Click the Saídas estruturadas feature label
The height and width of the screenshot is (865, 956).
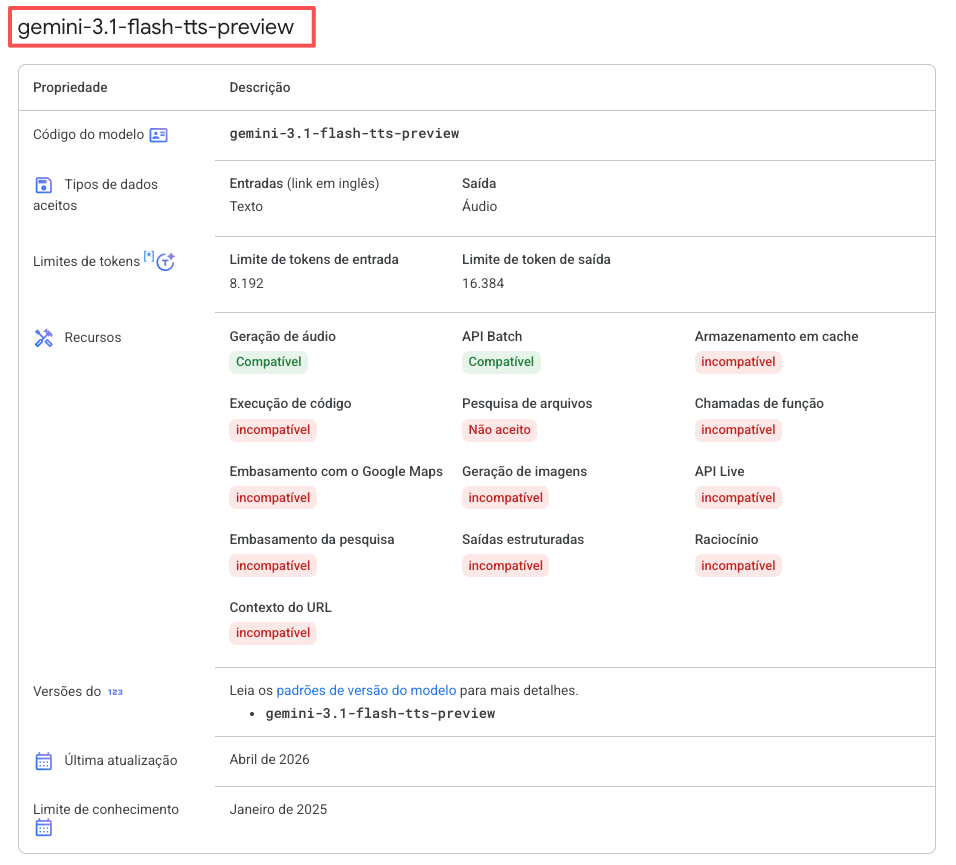click(x=523, y=539)
